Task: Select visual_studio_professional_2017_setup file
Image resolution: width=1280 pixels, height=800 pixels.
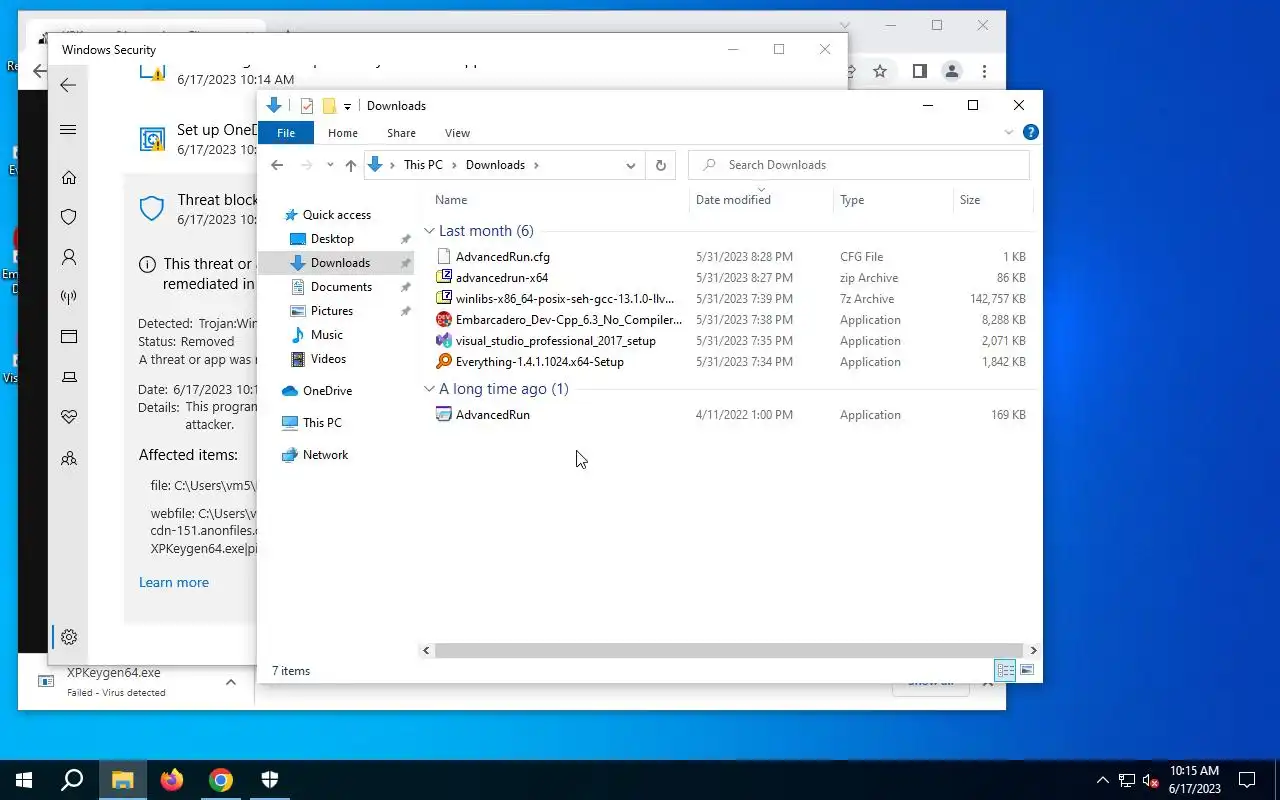Action: coord(555,341)
